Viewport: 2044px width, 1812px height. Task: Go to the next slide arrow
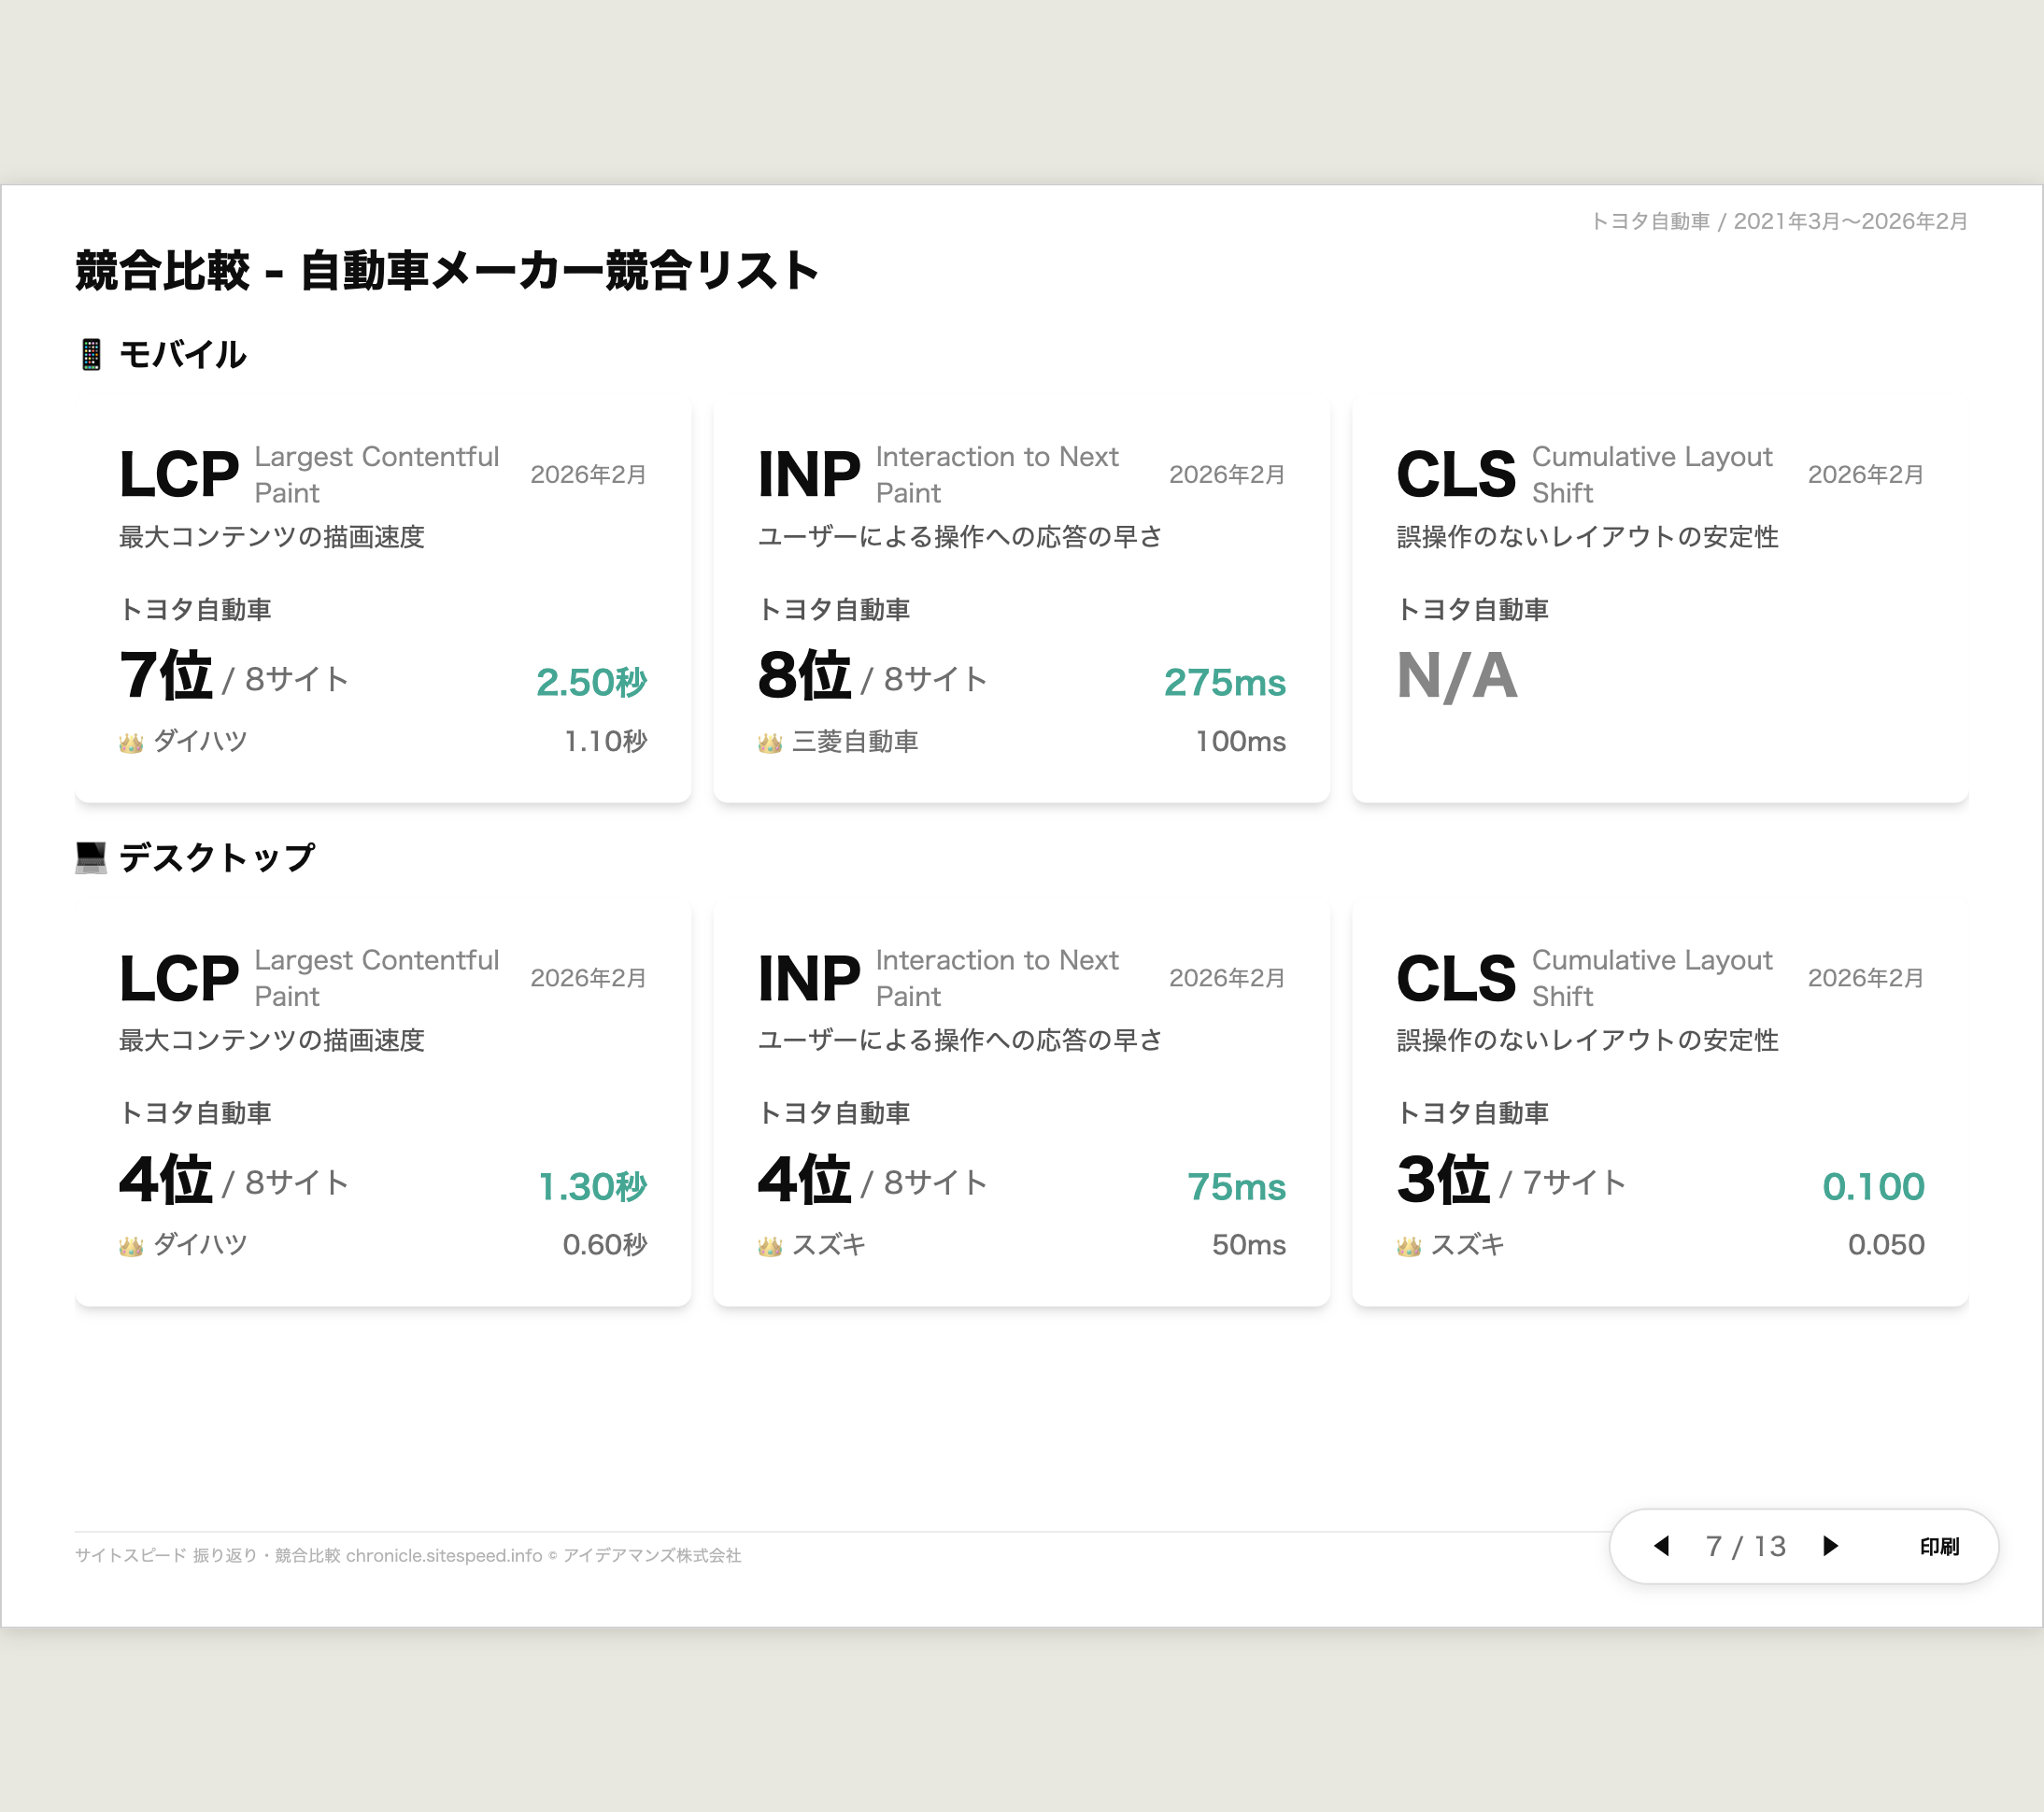coord(1831,1546)
